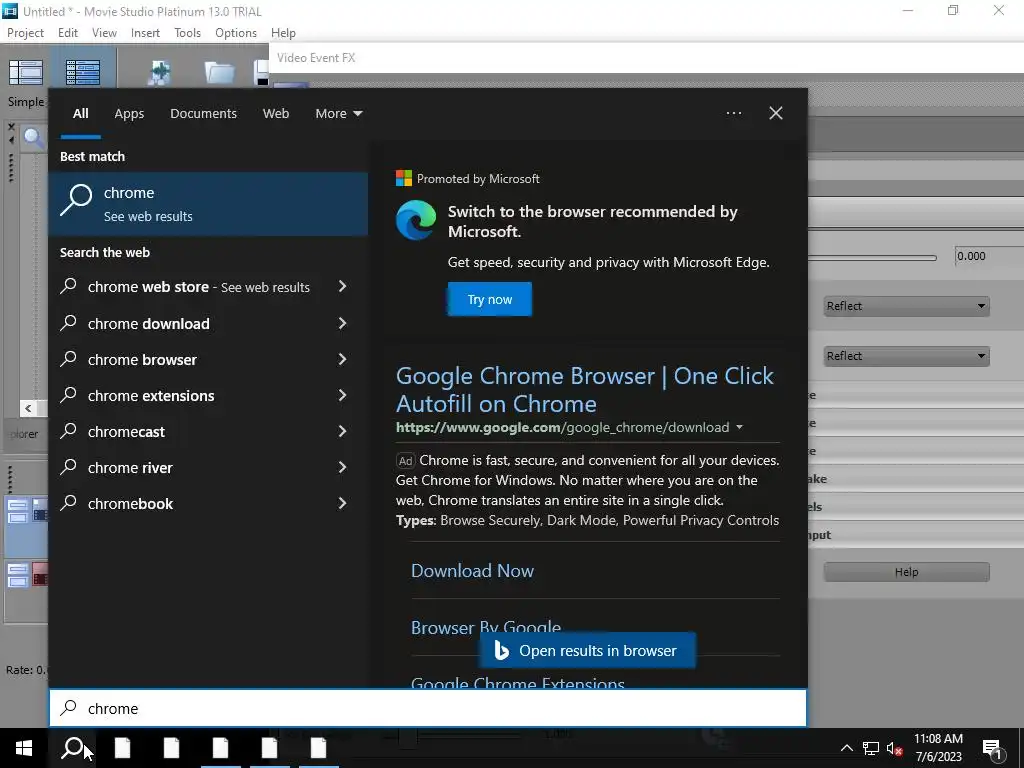
Task: Open the Project menu
Action: point(25,33)
